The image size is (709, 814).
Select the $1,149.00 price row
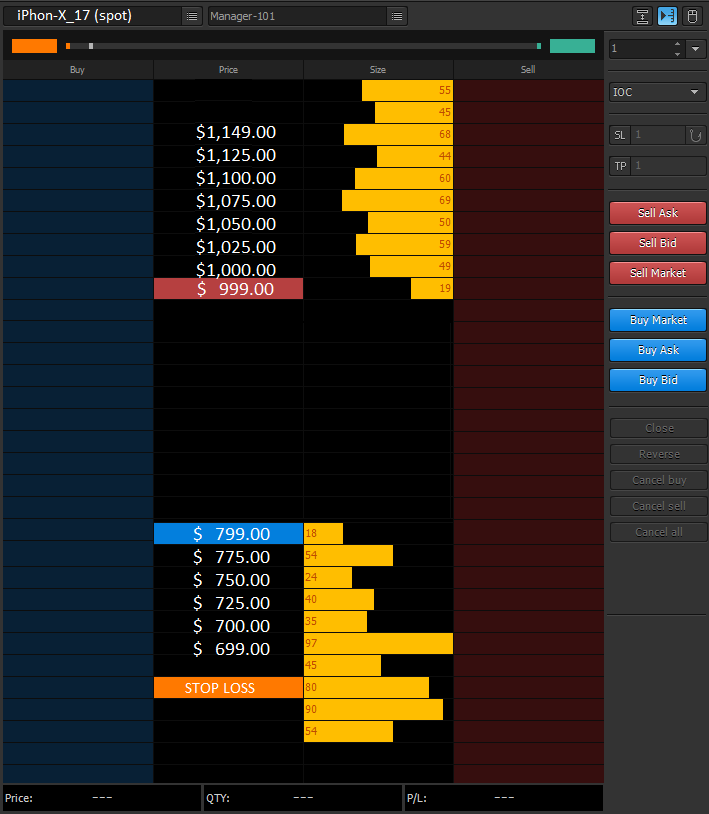pos(236,133)
